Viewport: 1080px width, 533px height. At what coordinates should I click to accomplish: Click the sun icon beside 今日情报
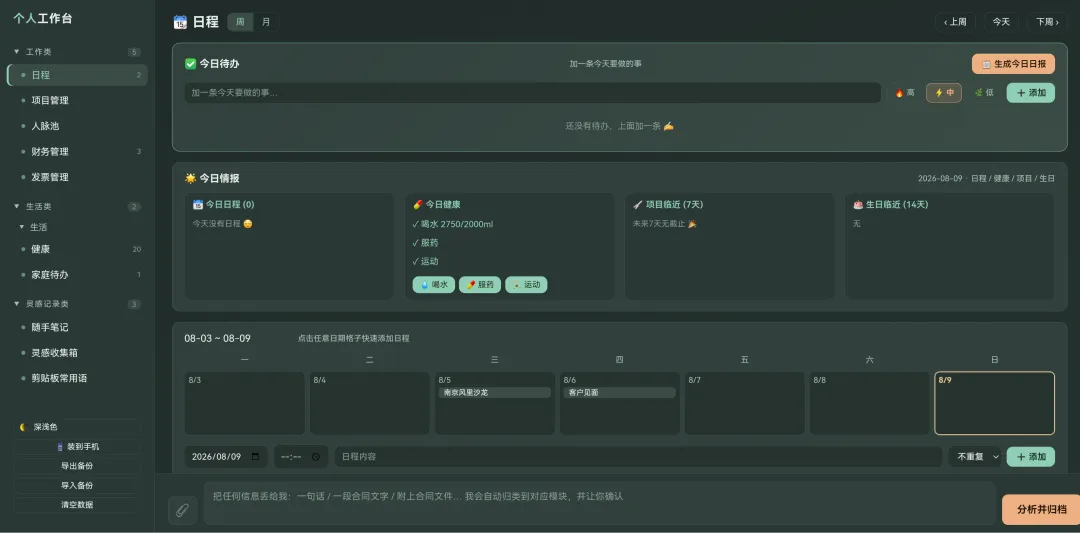[191, 178]
